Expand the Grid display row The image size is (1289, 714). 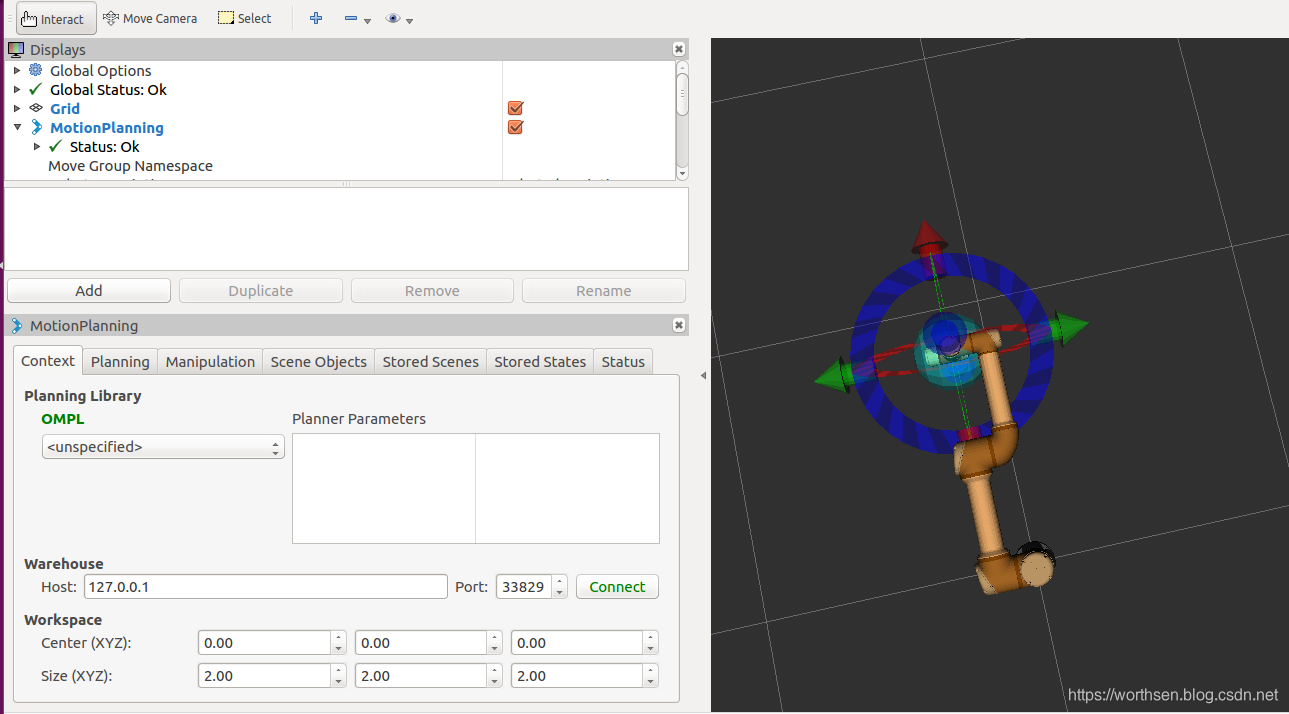coord(17,108)
